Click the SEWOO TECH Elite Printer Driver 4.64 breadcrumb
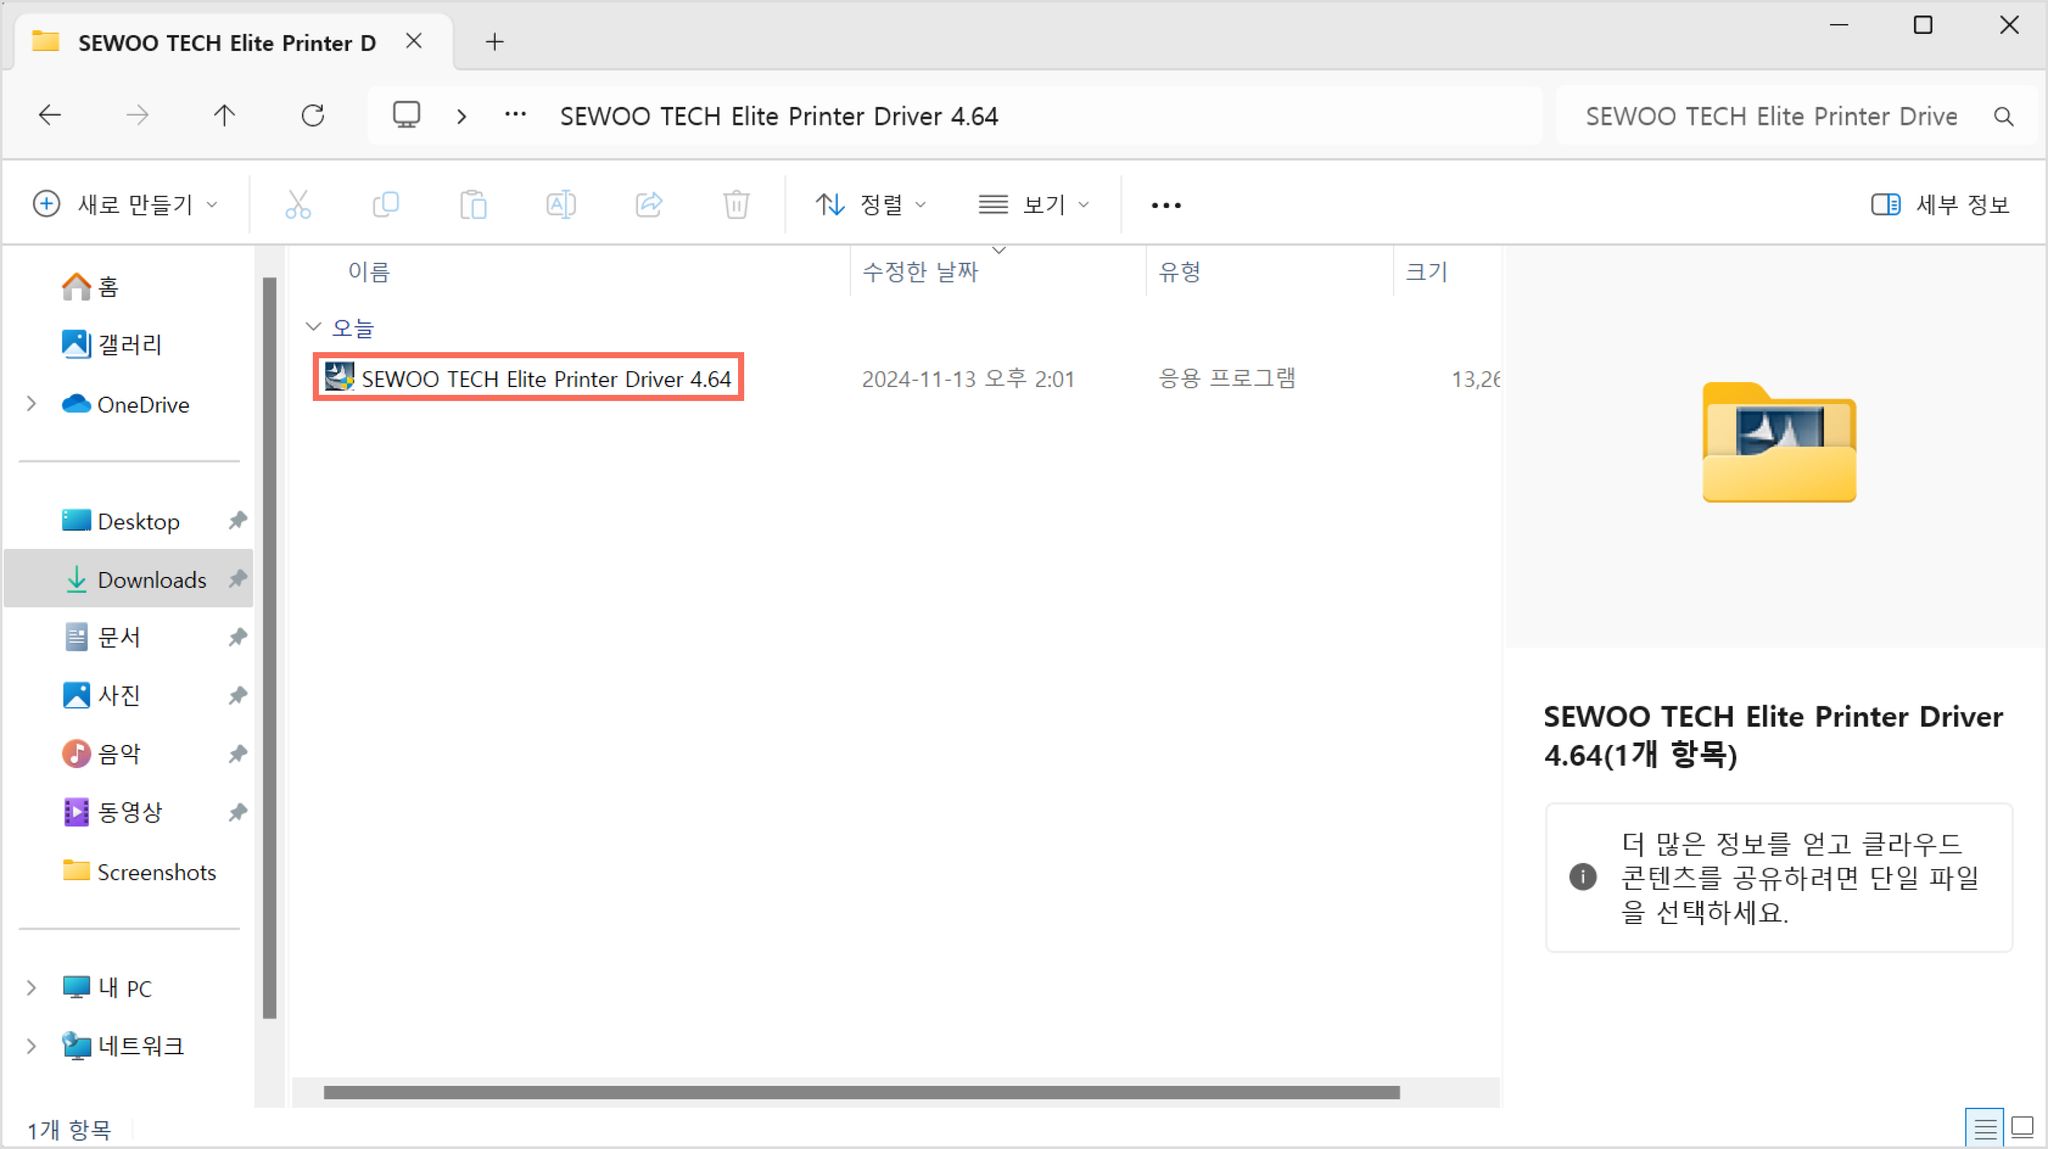This screenshot has width=2048, height=1149. pyautogui.click(x=778, y=116)
